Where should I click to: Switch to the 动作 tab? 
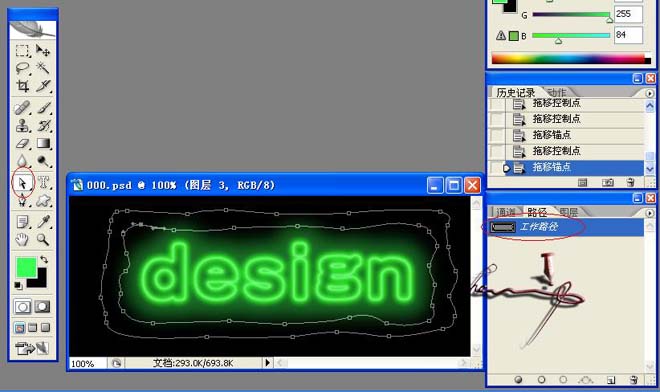(557, 92)
